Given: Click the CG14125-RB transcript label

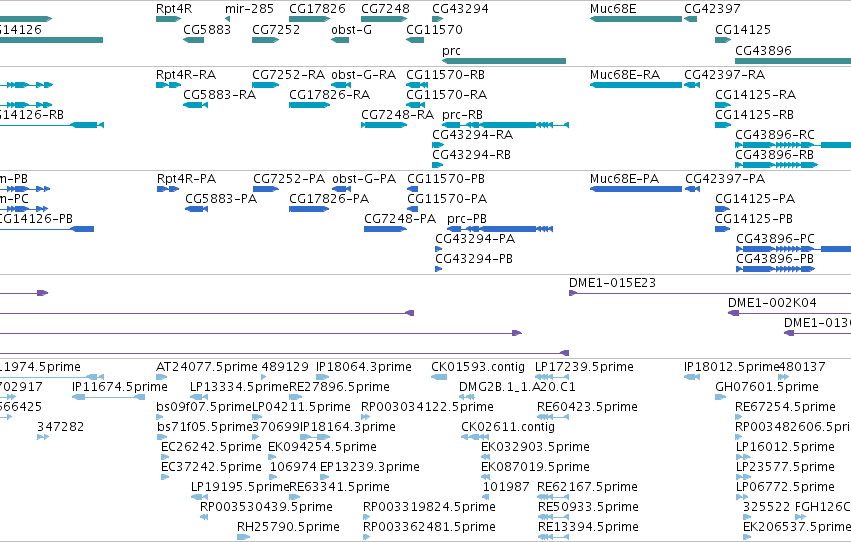Looking at the screenshot, I should tap(754, 114).
